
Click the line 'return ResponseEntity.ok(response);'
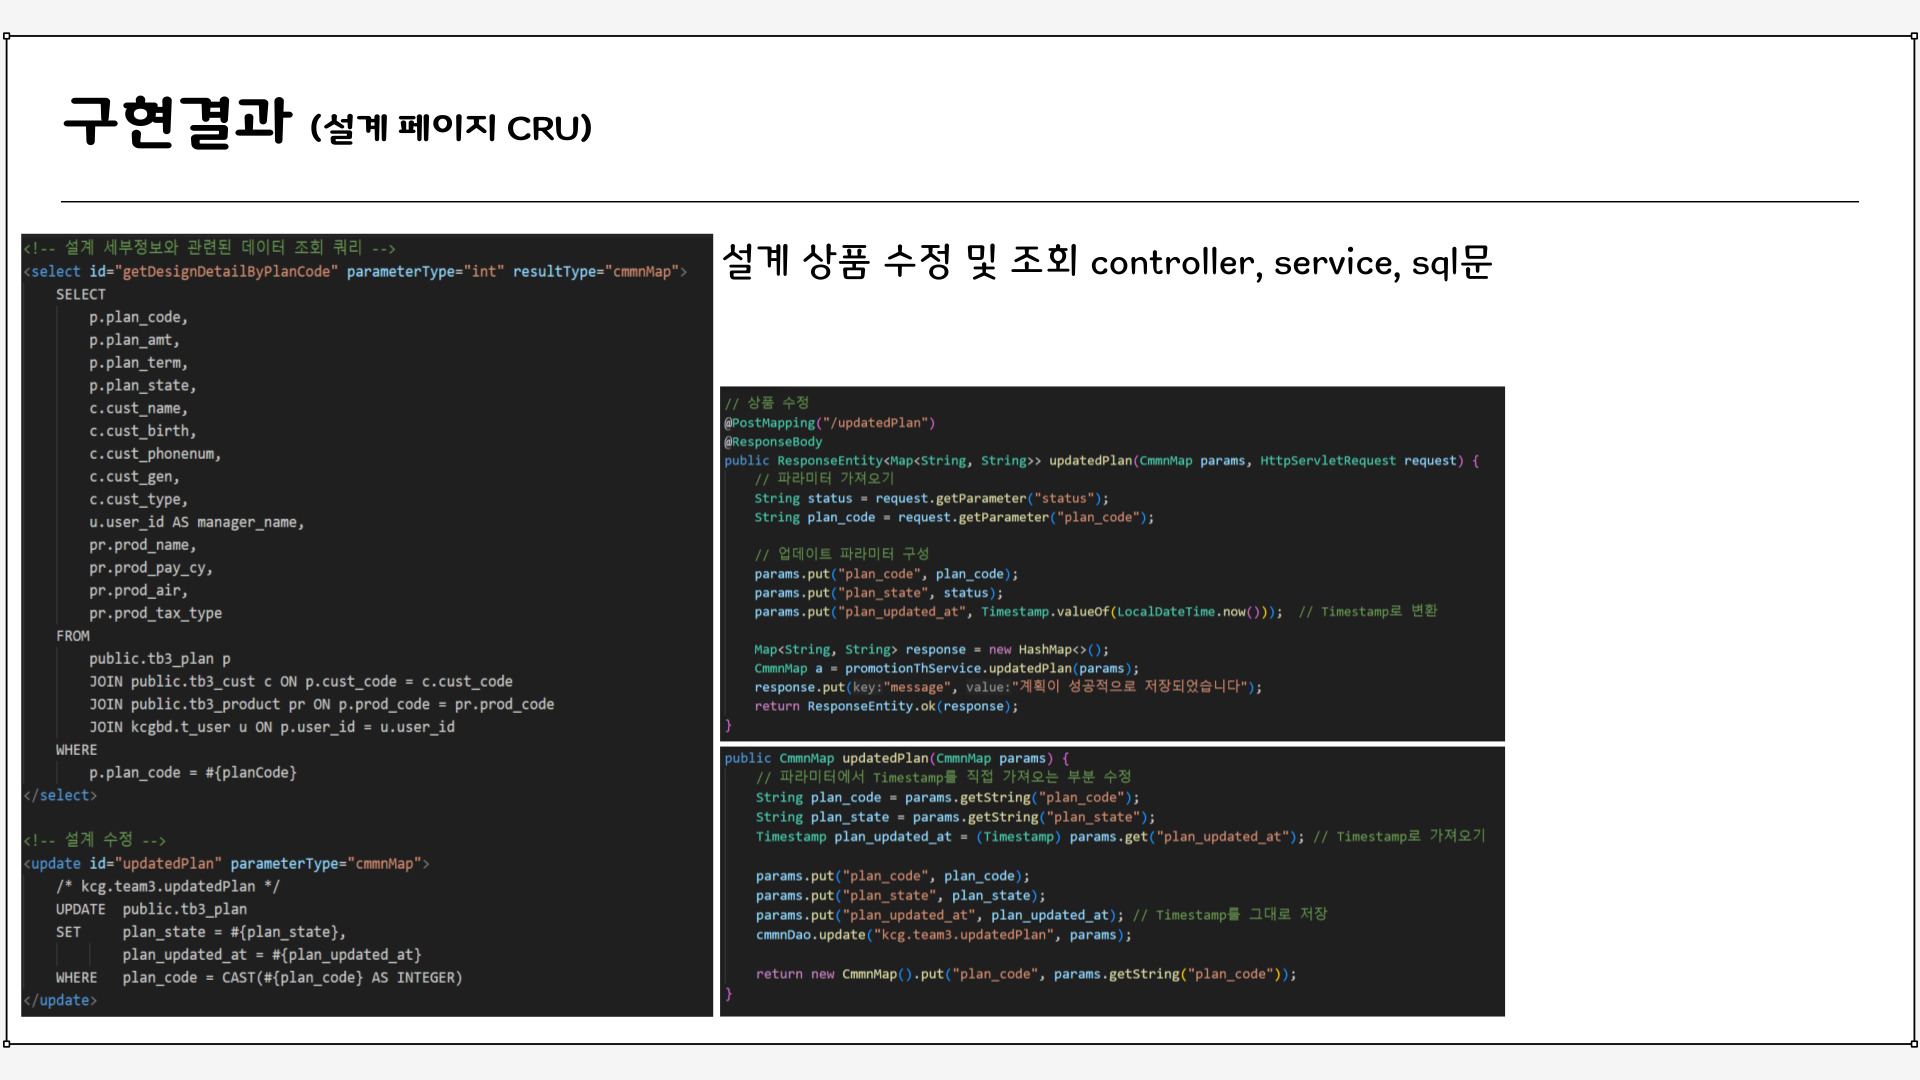coord(886,706)
